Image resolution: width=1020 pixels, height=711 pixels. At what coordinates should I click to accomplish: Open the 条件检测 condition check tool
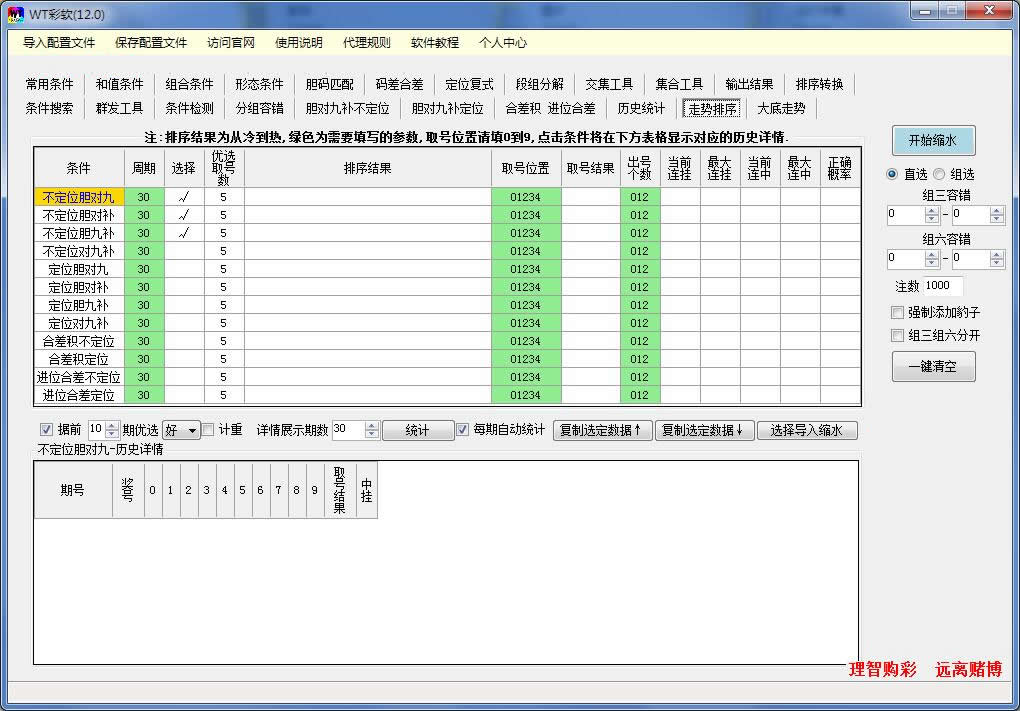189,109
